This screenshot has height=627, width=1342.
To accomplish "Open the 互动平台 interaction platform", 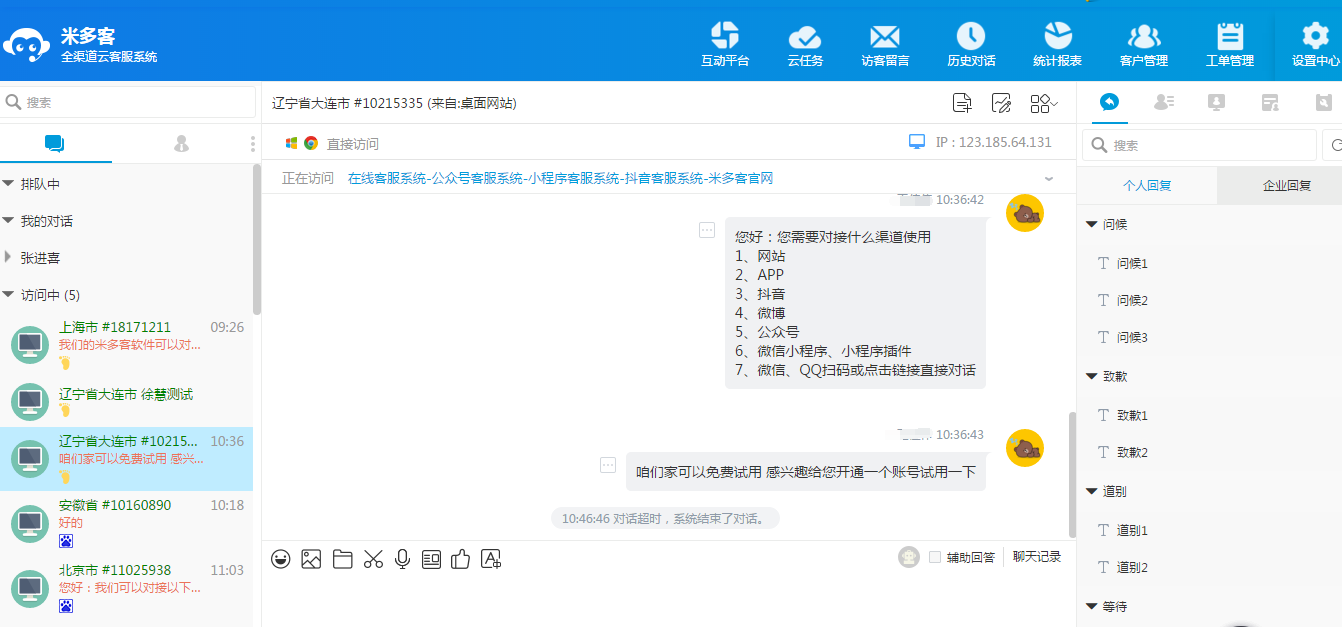I will point(724,44).
